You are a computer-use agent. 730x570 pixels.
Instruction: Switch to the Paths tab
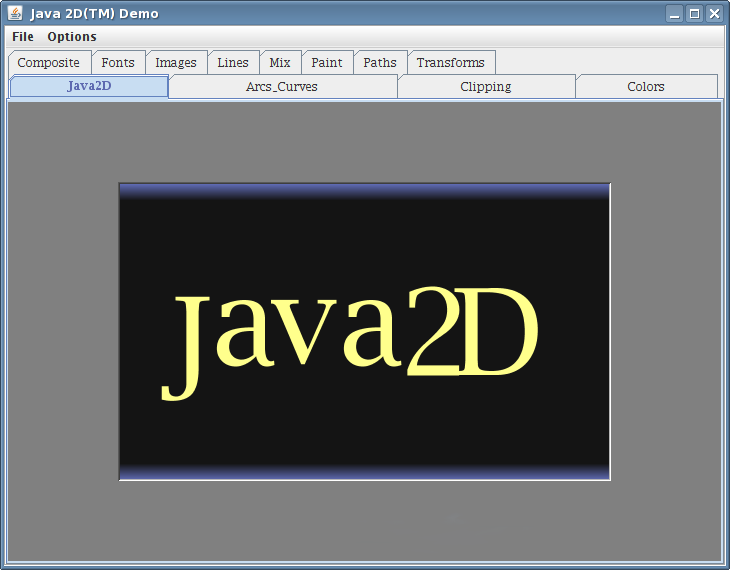[380, 62]
